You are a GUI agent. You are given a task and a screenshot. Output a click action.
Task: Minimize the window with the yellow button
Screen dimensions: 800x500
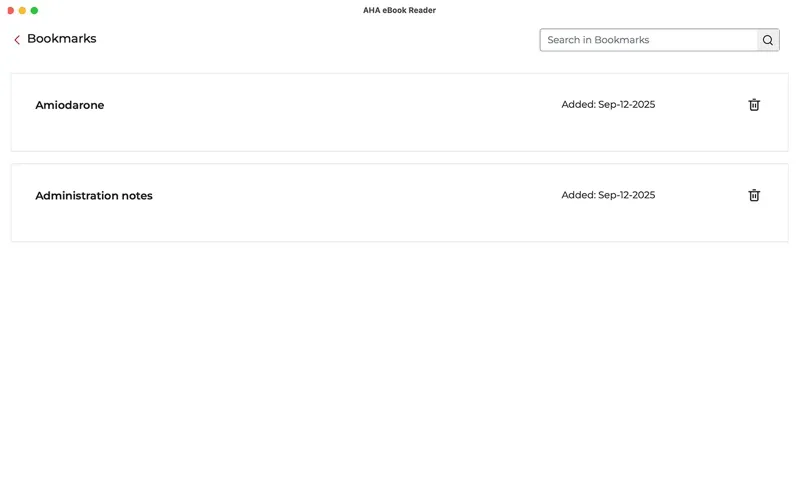[x=22, y=10]
